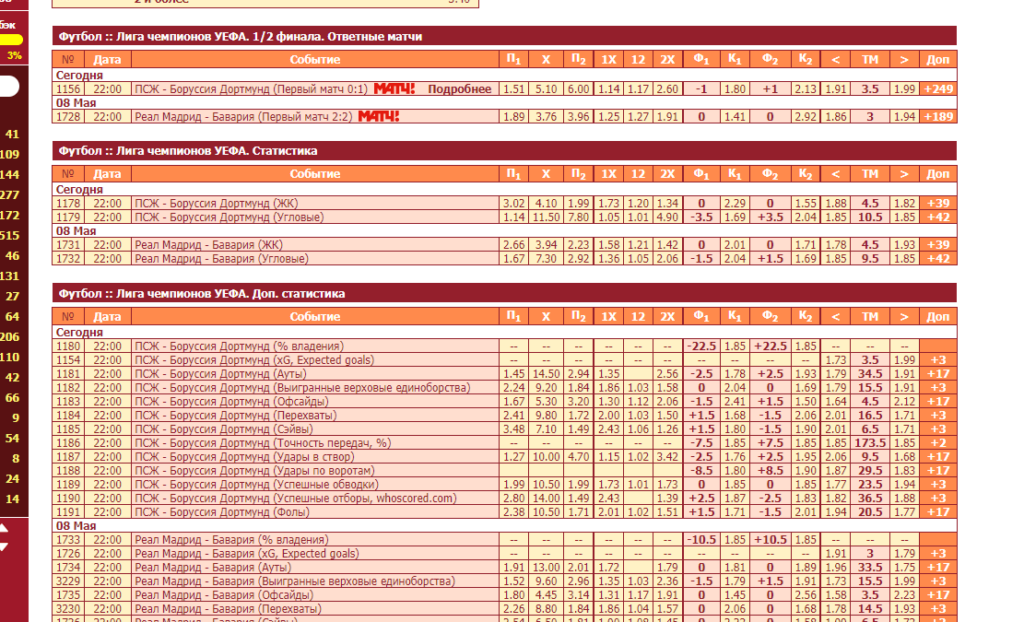The image size is (1024, 622).
Task: Open the 1/2 финала. Ответные матчи section header
Action: [x=504, y=37]
